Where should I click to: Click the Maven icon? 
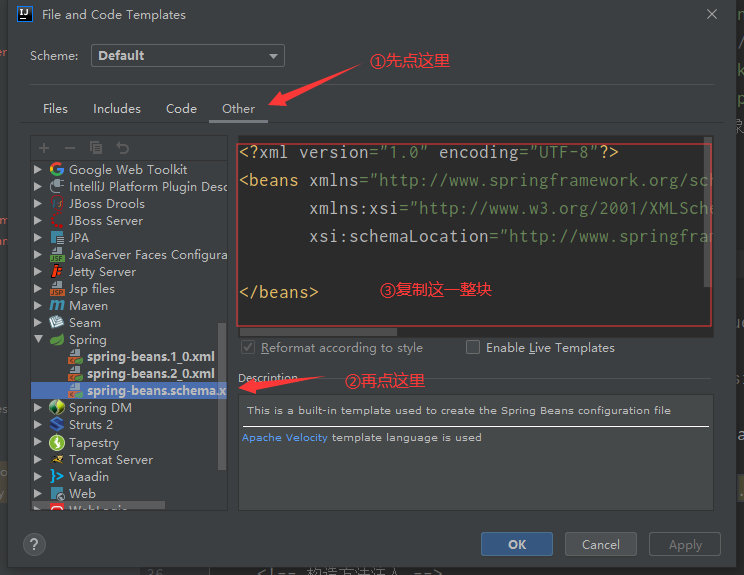point(57,306)
